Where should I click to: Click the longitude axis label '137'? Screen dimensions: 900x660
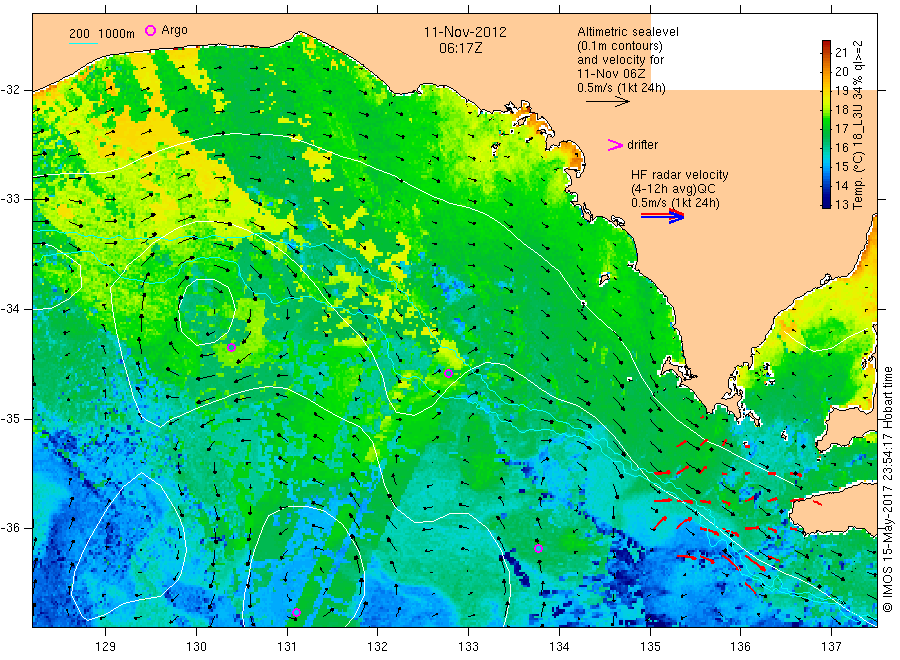(832, 646)
